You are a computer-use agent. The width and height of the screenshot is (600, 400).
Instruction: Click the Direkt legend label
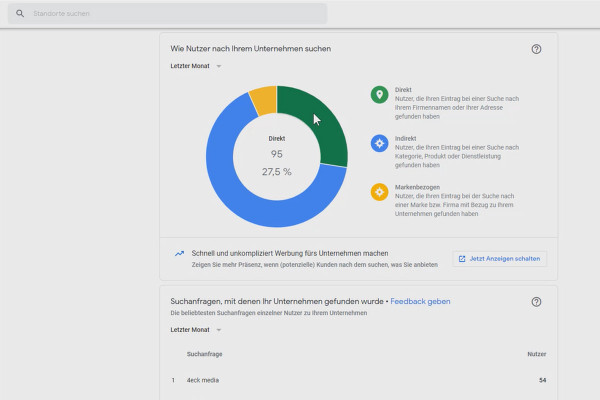(403, 90)
